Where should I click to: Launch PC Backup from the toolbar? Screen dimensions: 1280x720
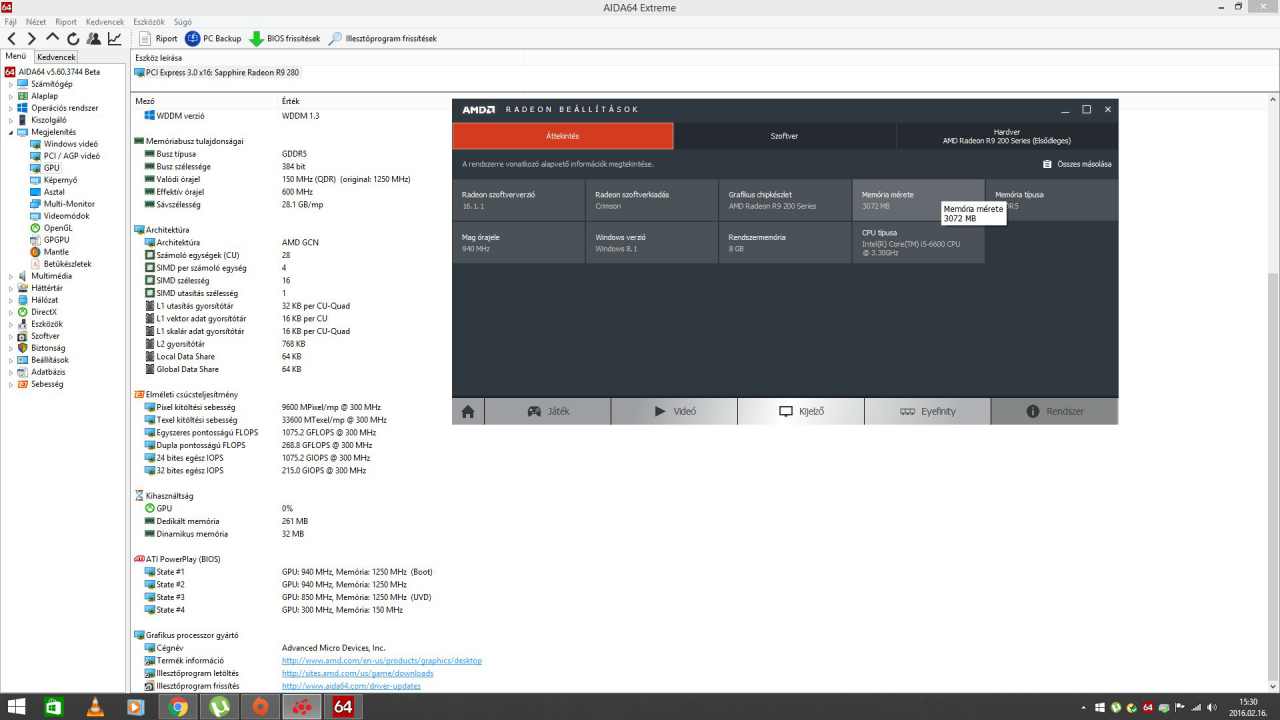[x=213, y=38]
